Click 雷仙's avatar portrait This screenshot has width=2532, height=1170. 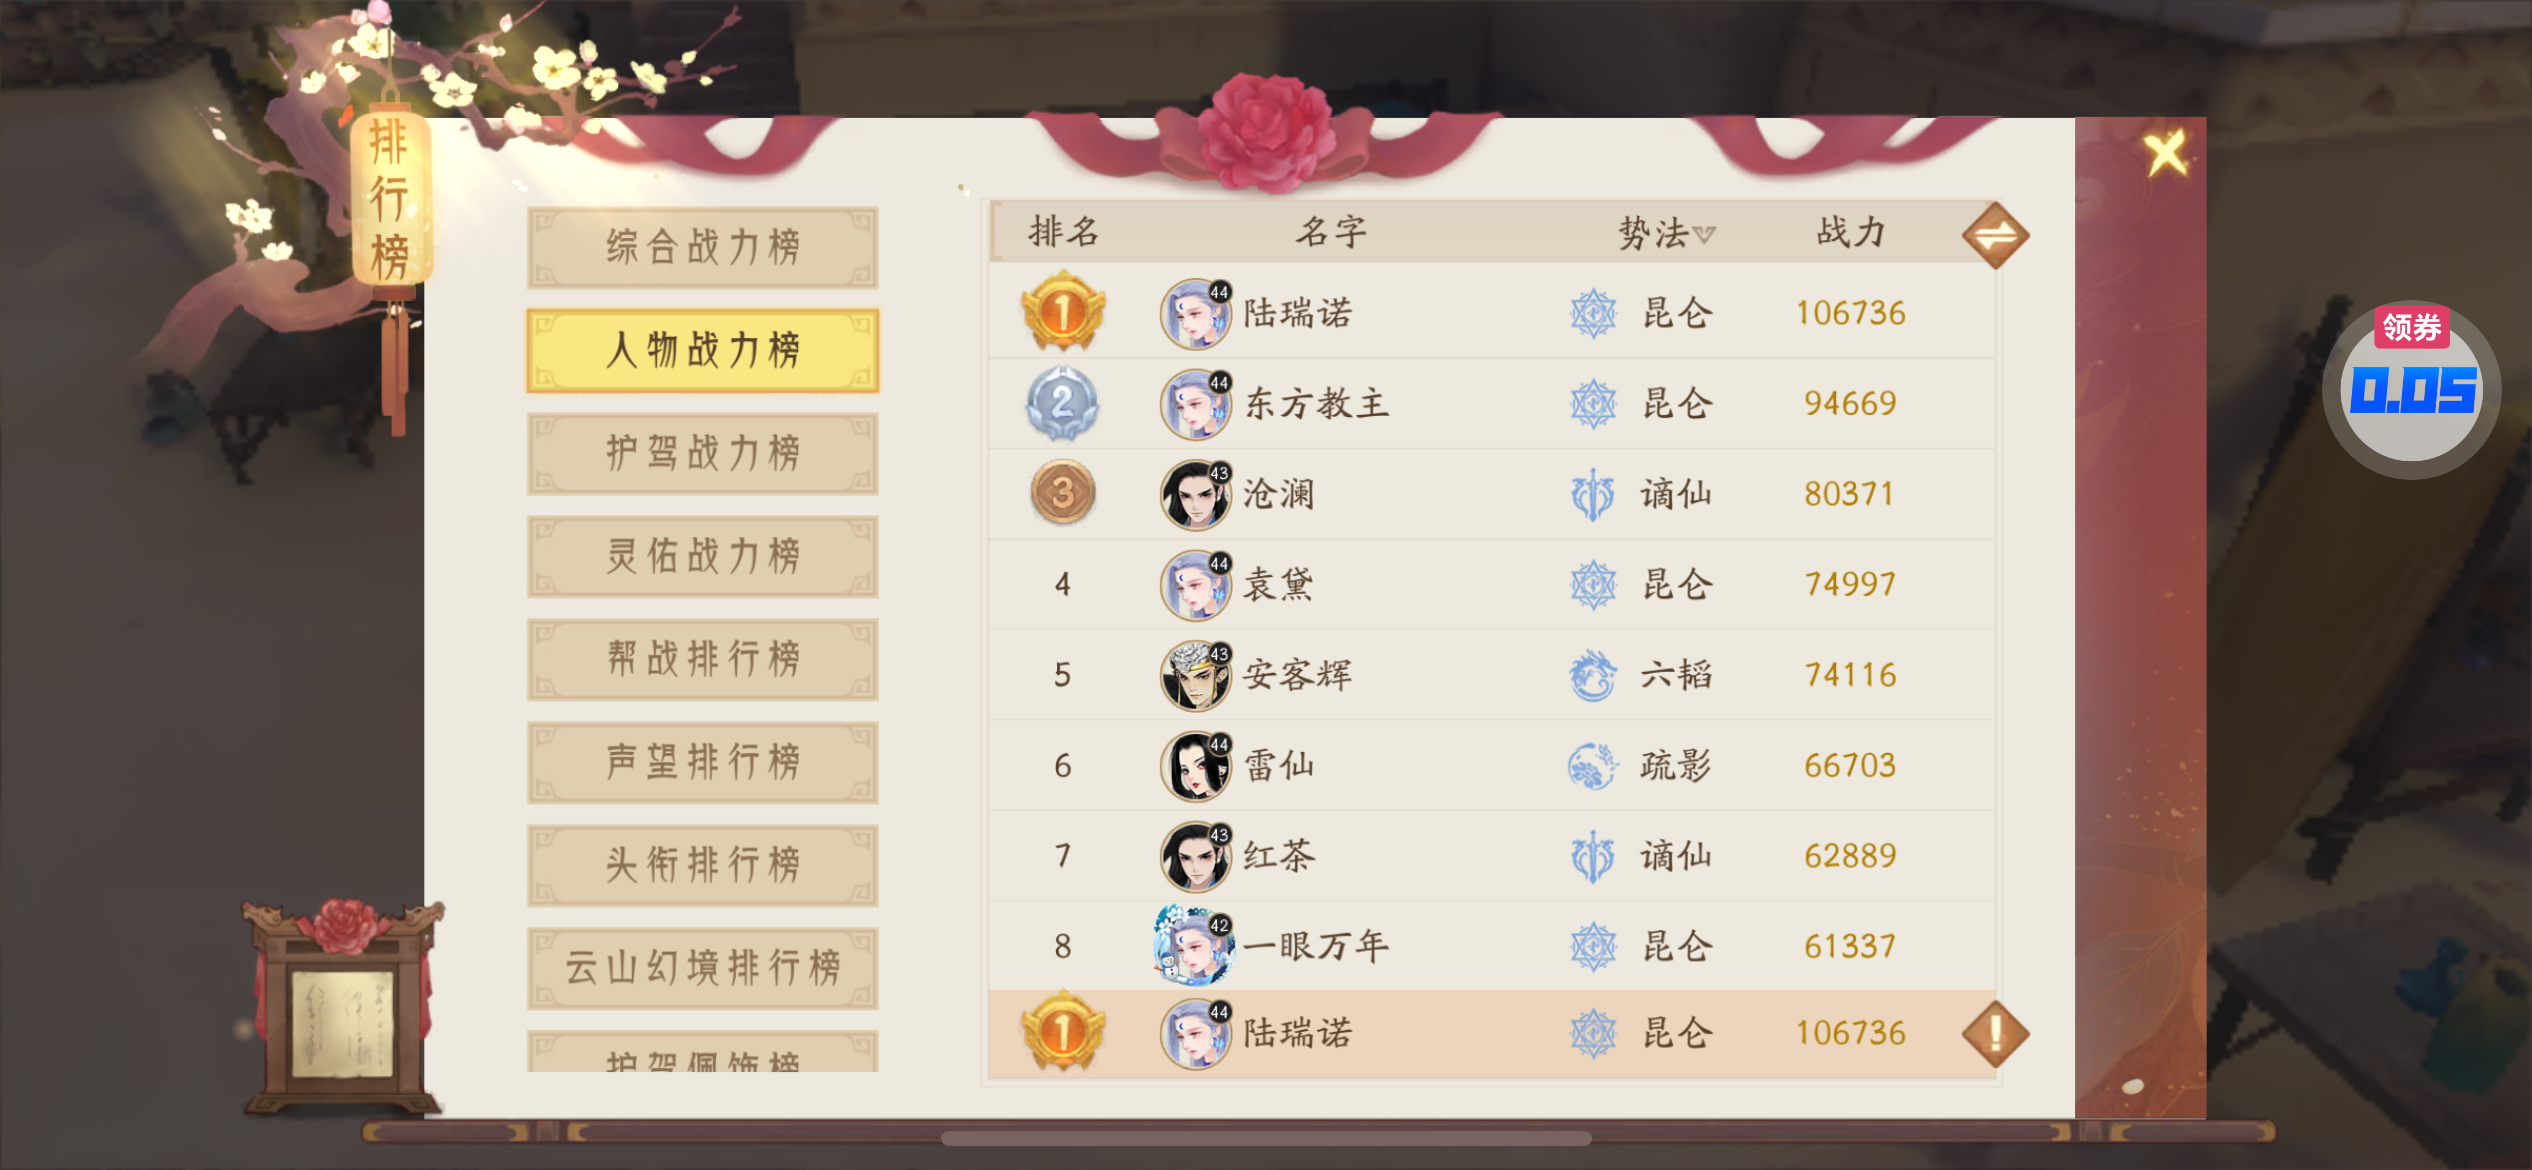tap(1195, 767)
